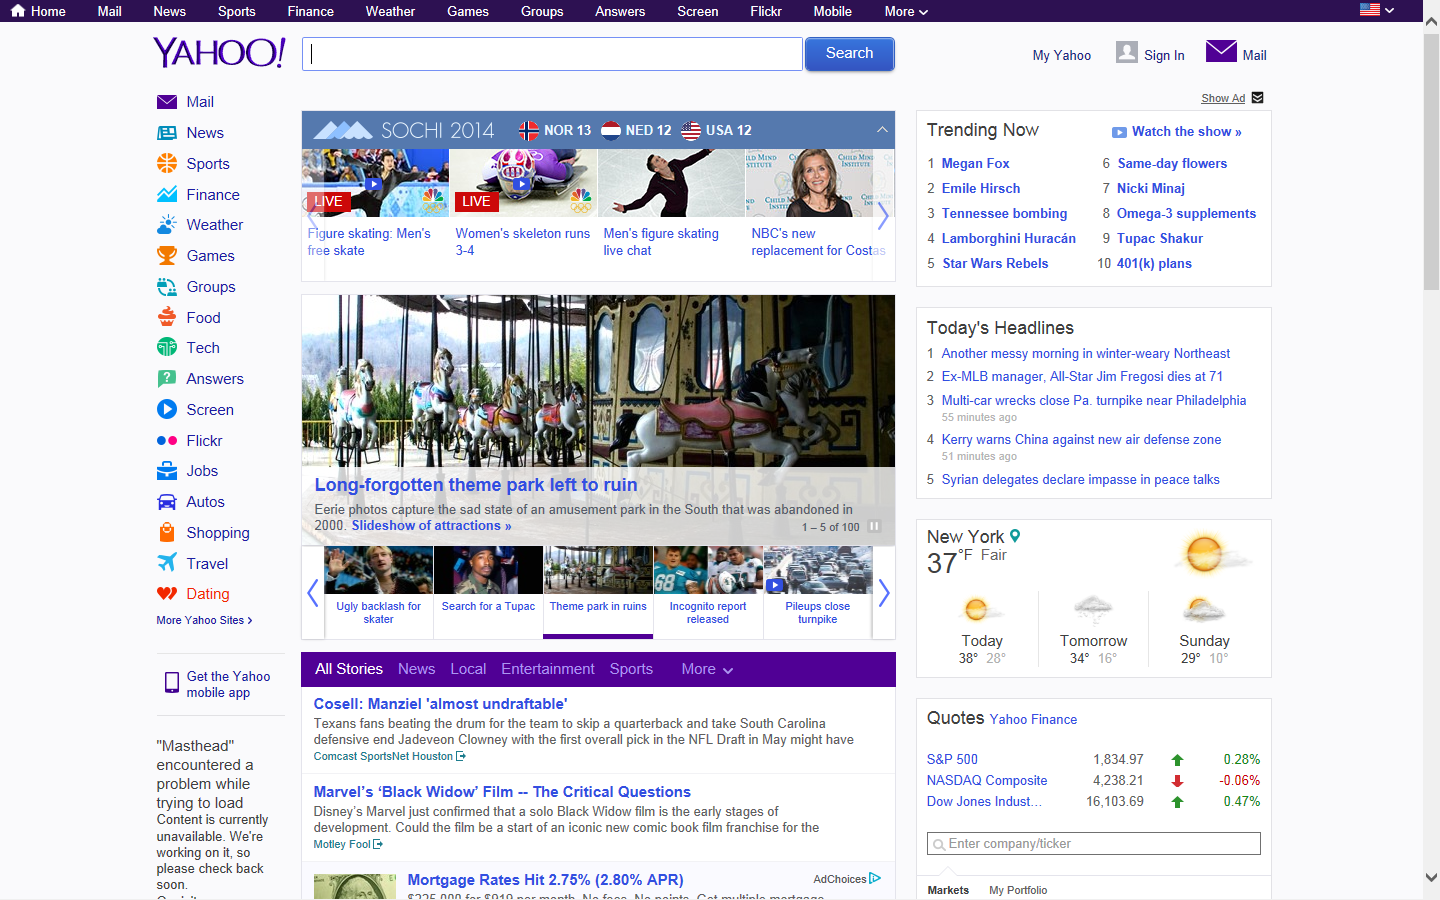Viewport: 1440px width, 900px height.
Task: Select the Dating hearts icon in the sidebar
Action: (167, 594)
